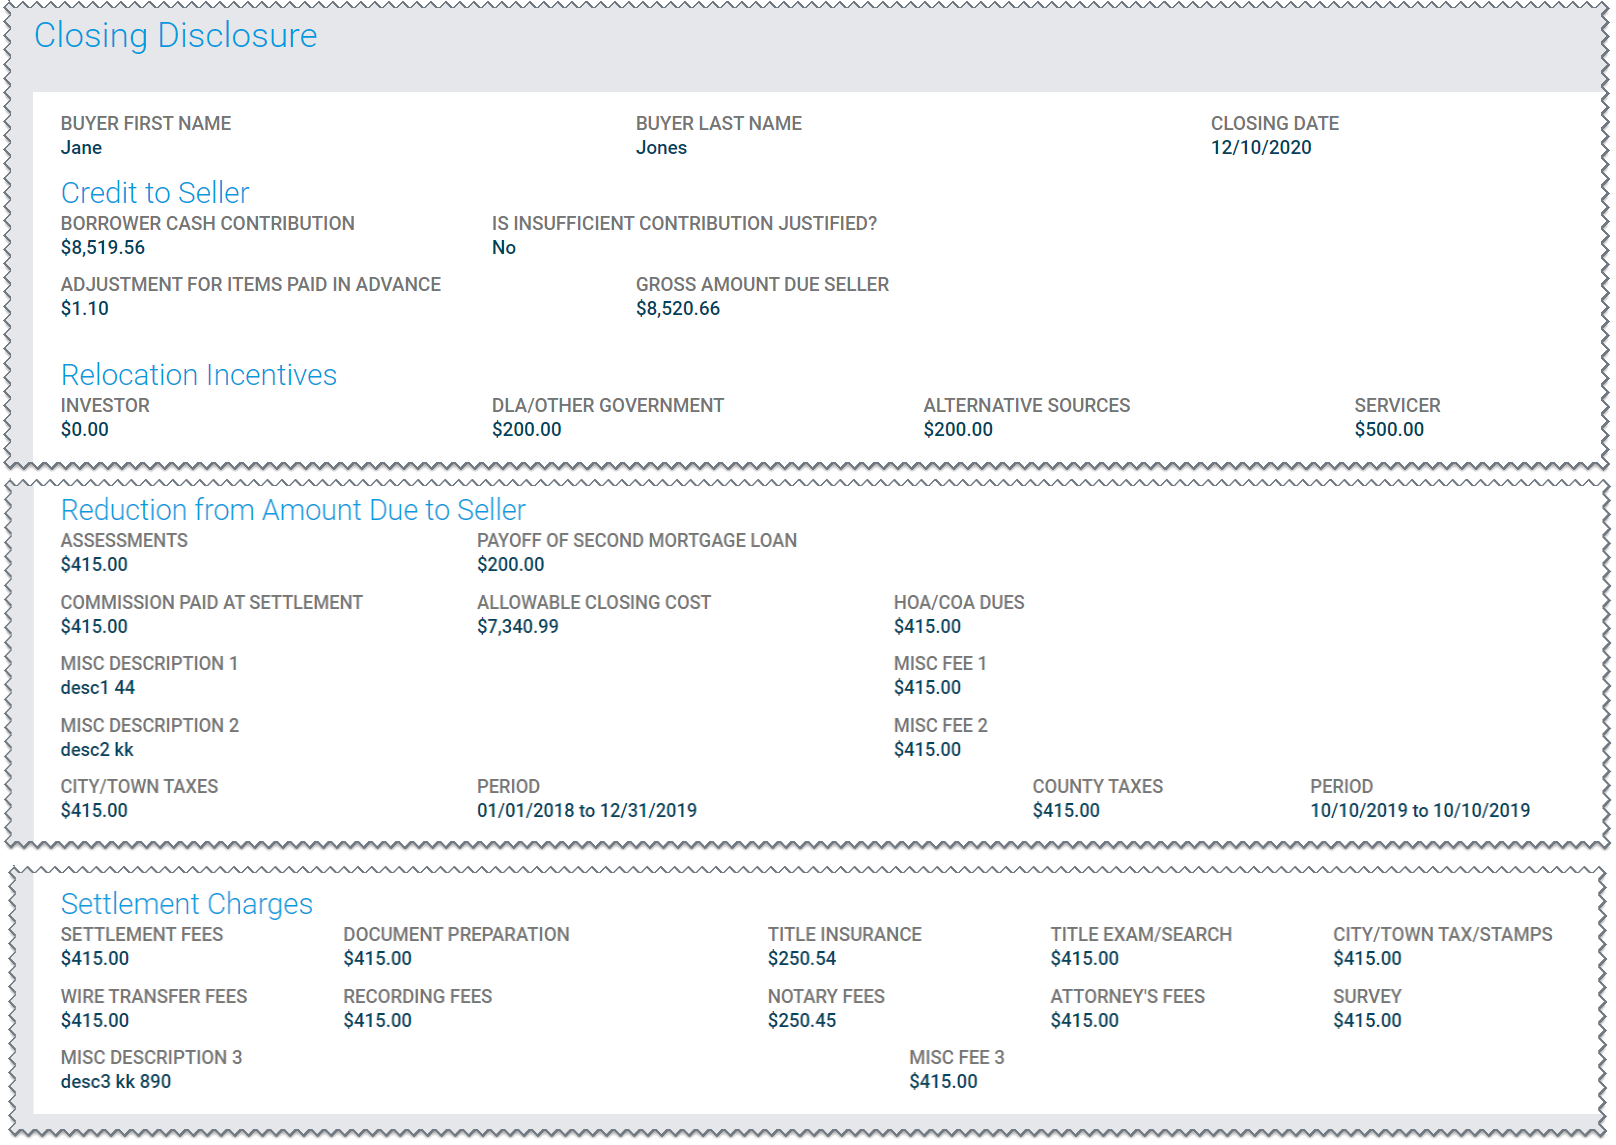Click the Closing Disclosure page title
The width and height of the screenshot is (1616, 1145).
tap(175, 36)
